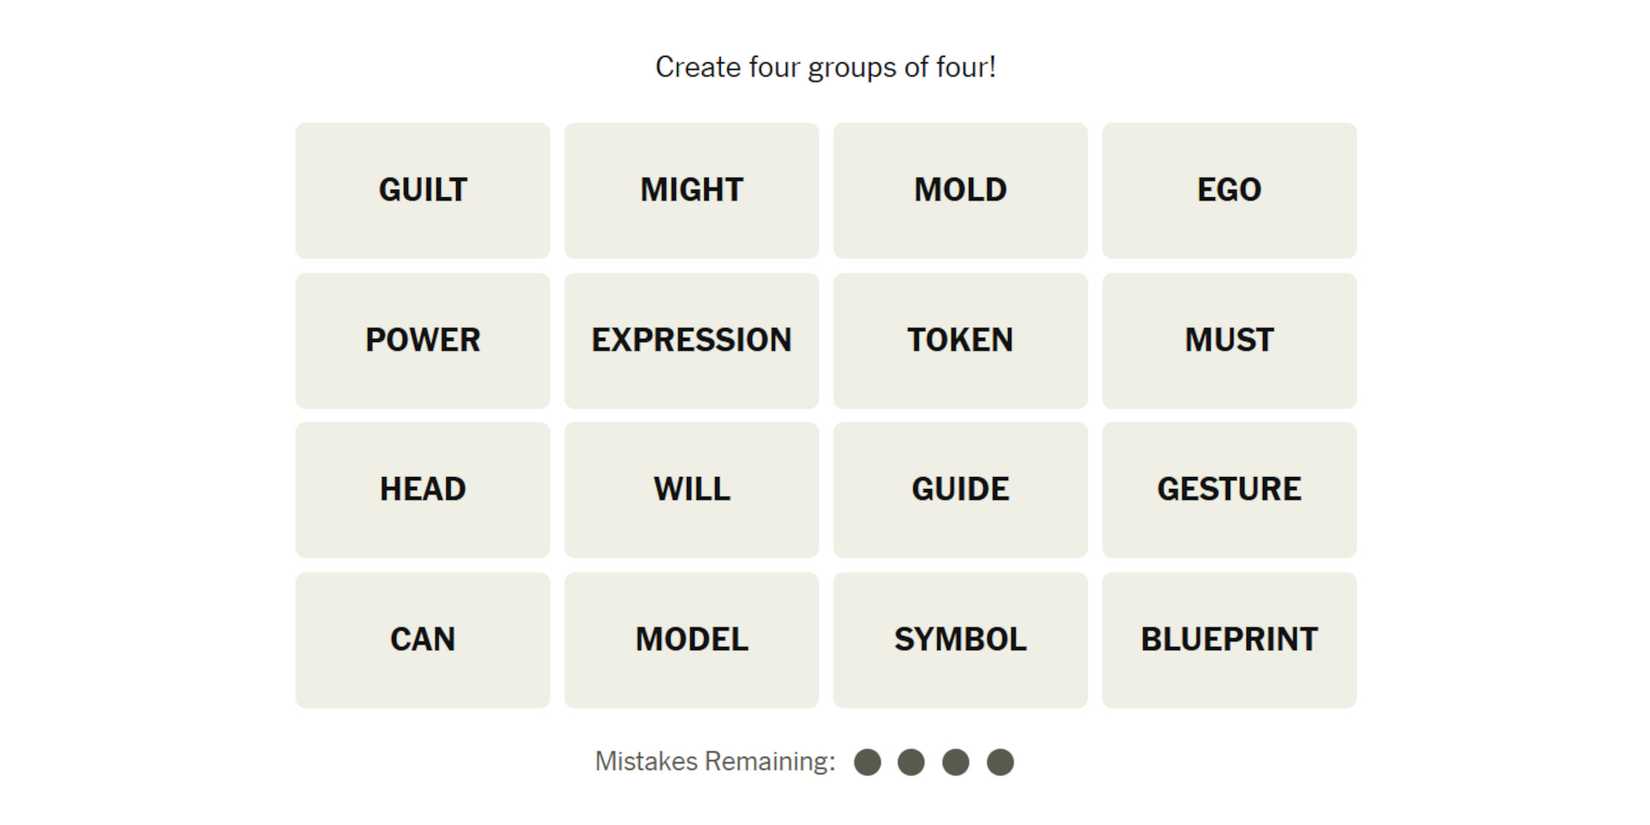Select the GUILT word tile
The image size is (1650, 825).
coord(422,190)
